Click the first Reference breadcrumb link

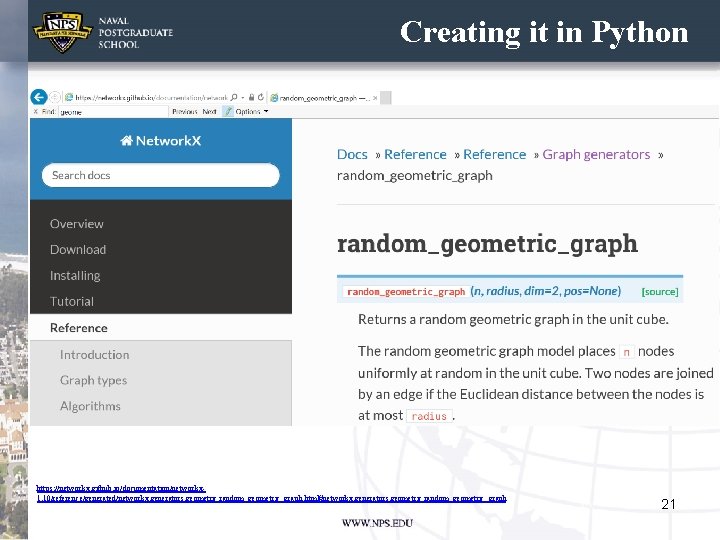pyautogui.click(x=415, y=154)
